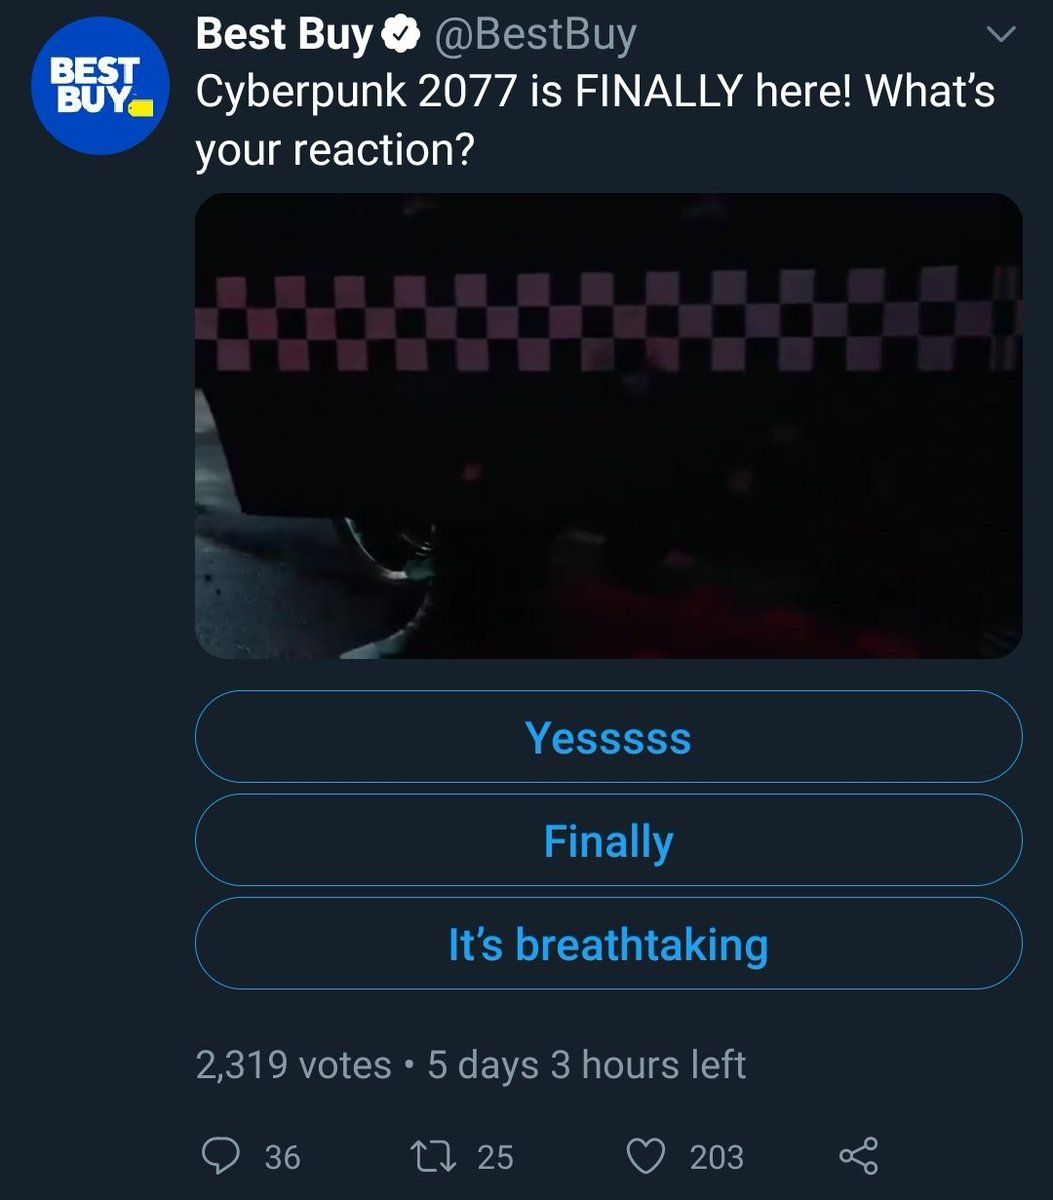This screenshot has width=1053, height=1200.
Task: Click the @BestBuy handle
Action: click(534, 36)
